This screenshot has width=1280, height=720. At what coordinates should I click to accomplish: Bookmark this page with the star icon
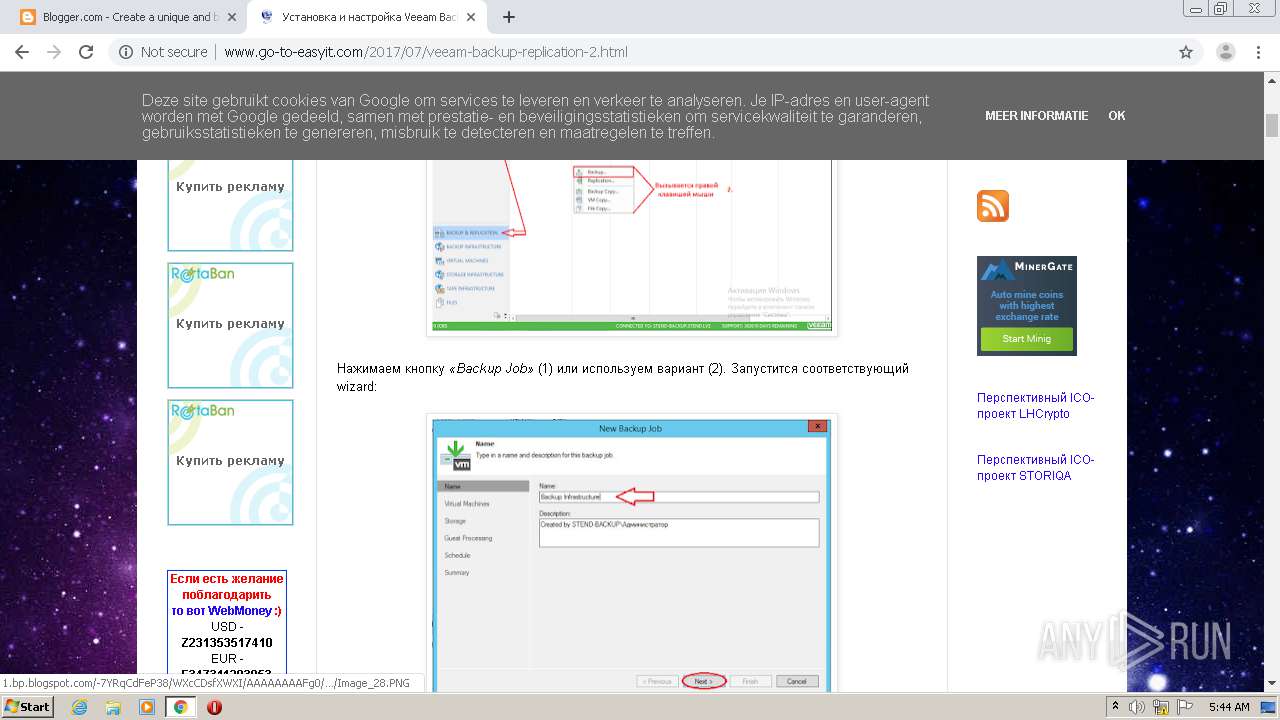1186,52
